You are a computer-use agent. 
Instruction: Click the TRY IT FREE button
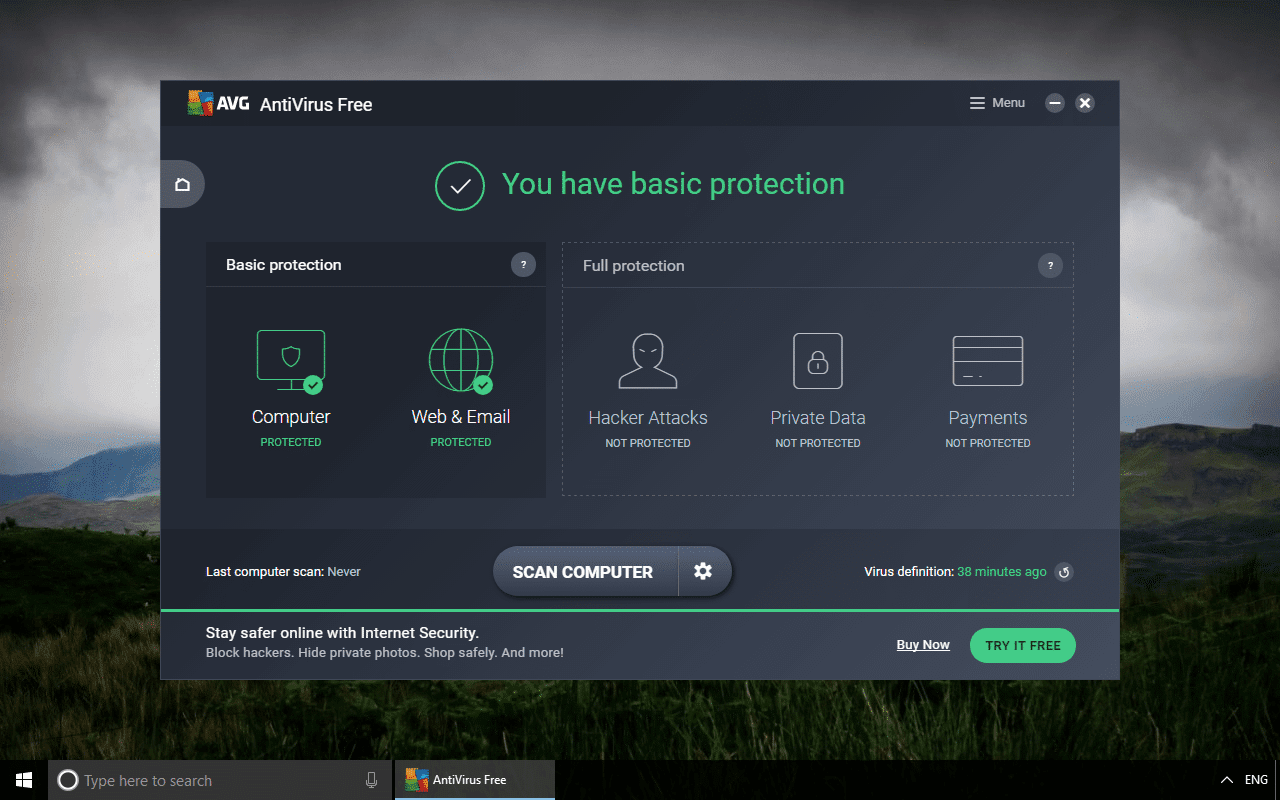click(x=1023, y=645)
